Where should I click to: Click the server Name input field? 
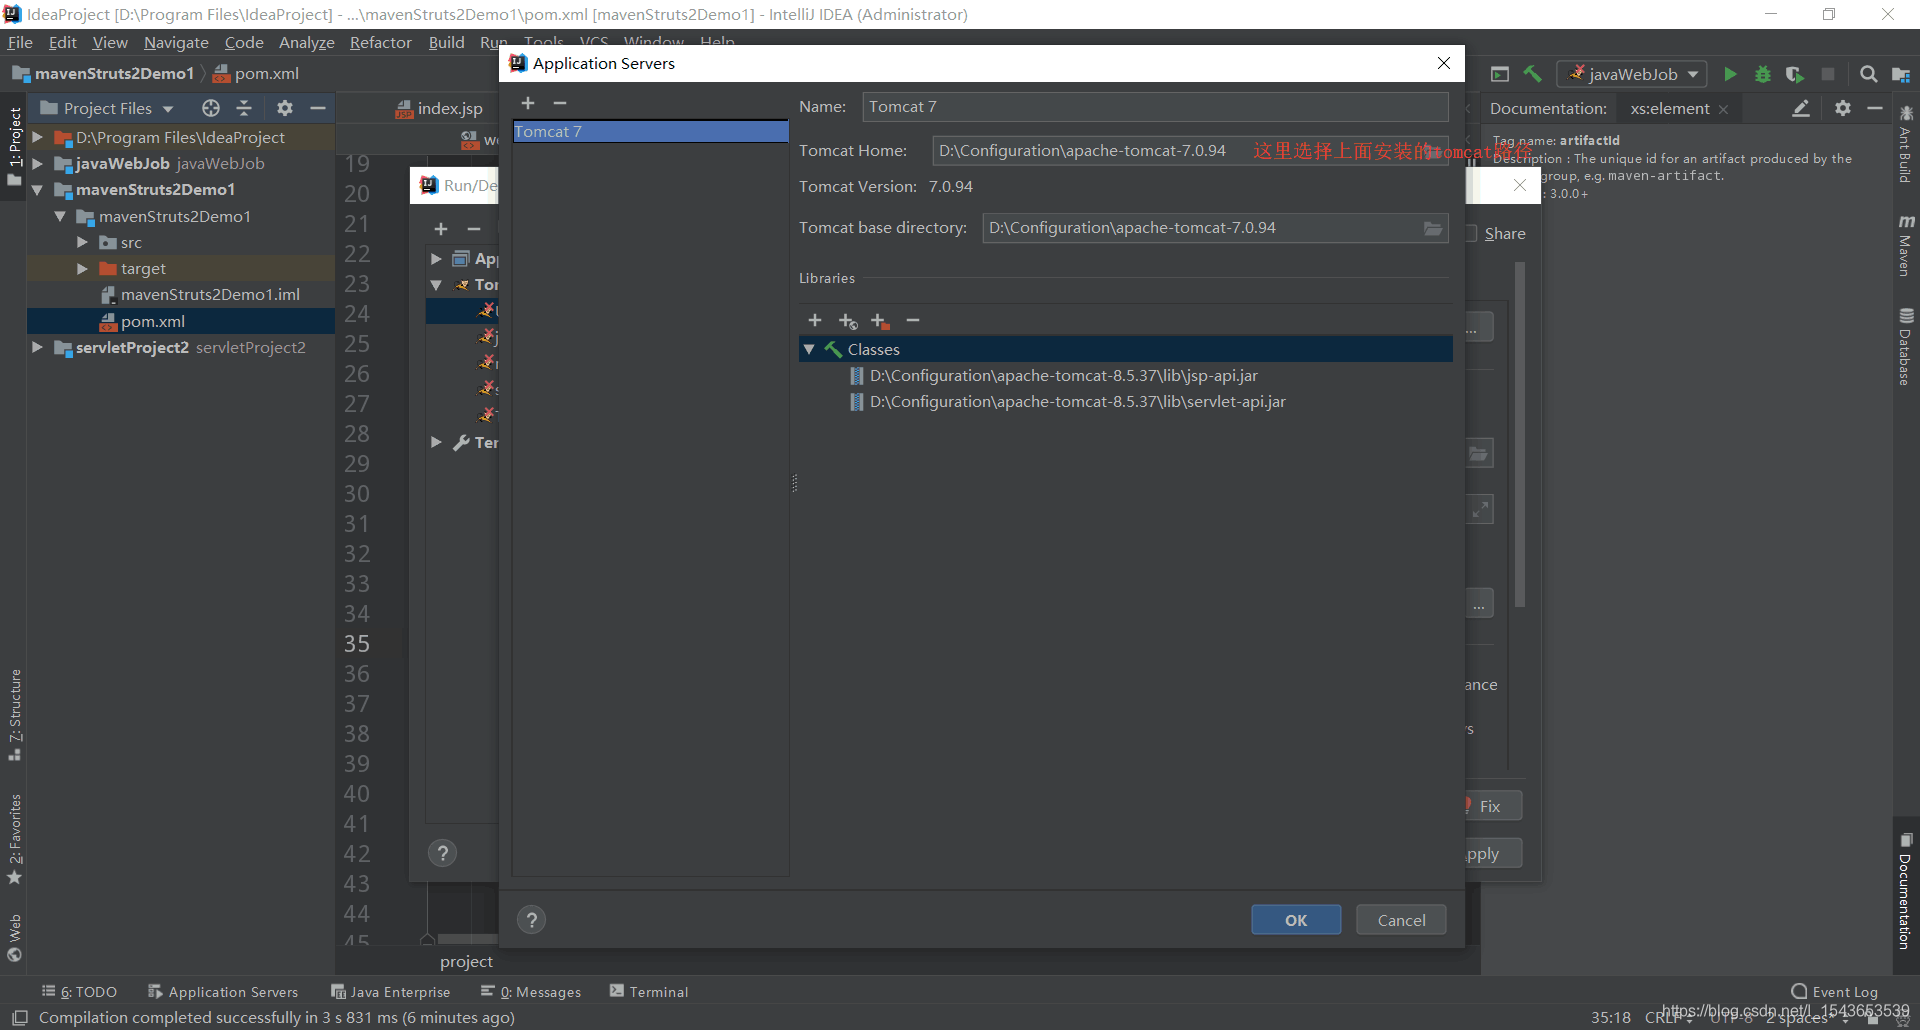click(x=1155, y=107)
